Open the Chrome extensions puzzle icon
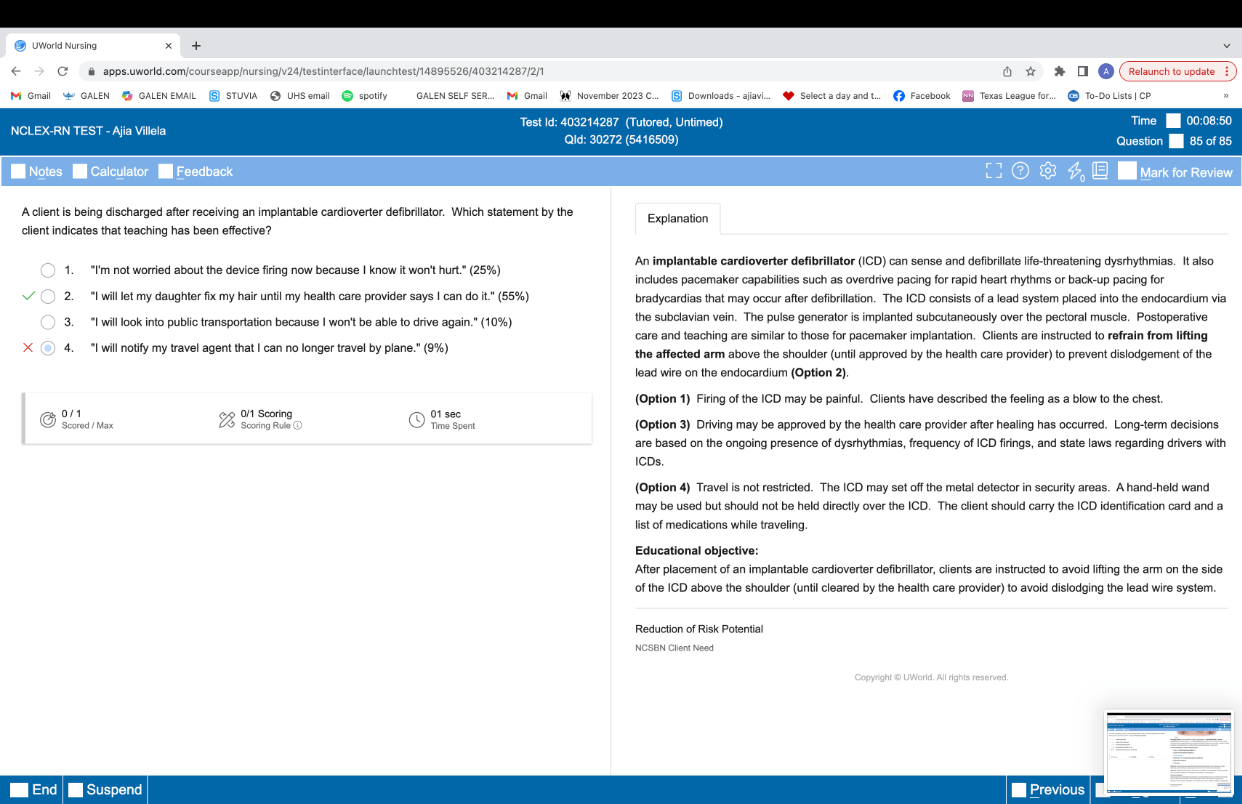Image resolution: width=1242 pixels, height=804 pixels. coord(1060,71)
